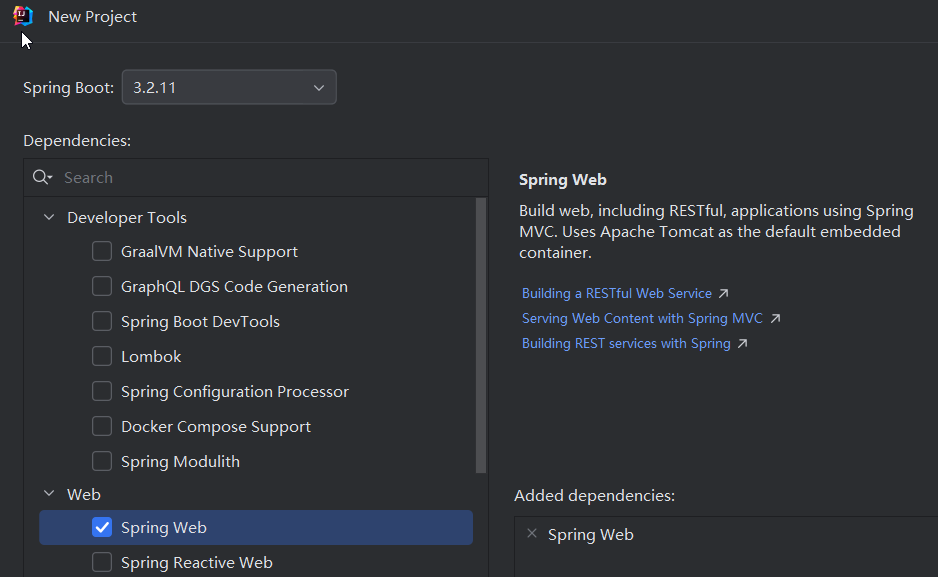Open Building REST services with Spring link
Image resolution: width=938 pixels, height=577 pixels.
(626, 344)
